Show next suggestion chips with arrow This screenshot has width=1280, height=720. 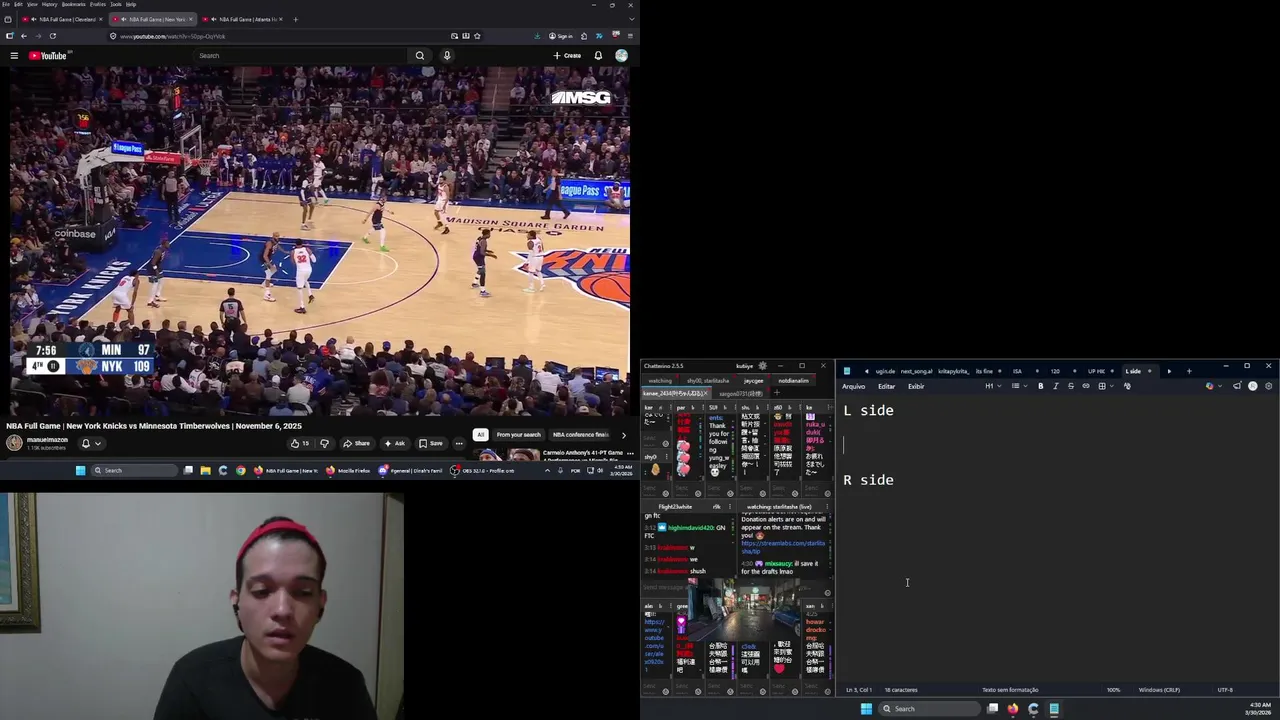tap(623, 434)
